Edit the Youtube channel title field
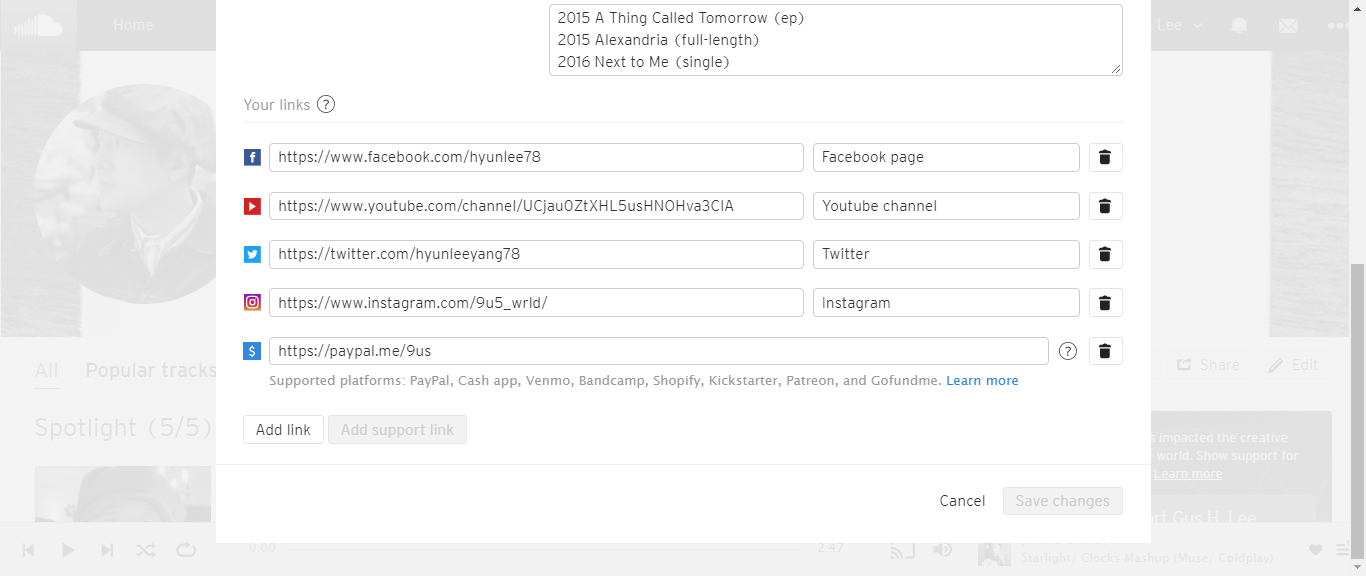This screenshot has width=1366, height=576. [946, 206]
